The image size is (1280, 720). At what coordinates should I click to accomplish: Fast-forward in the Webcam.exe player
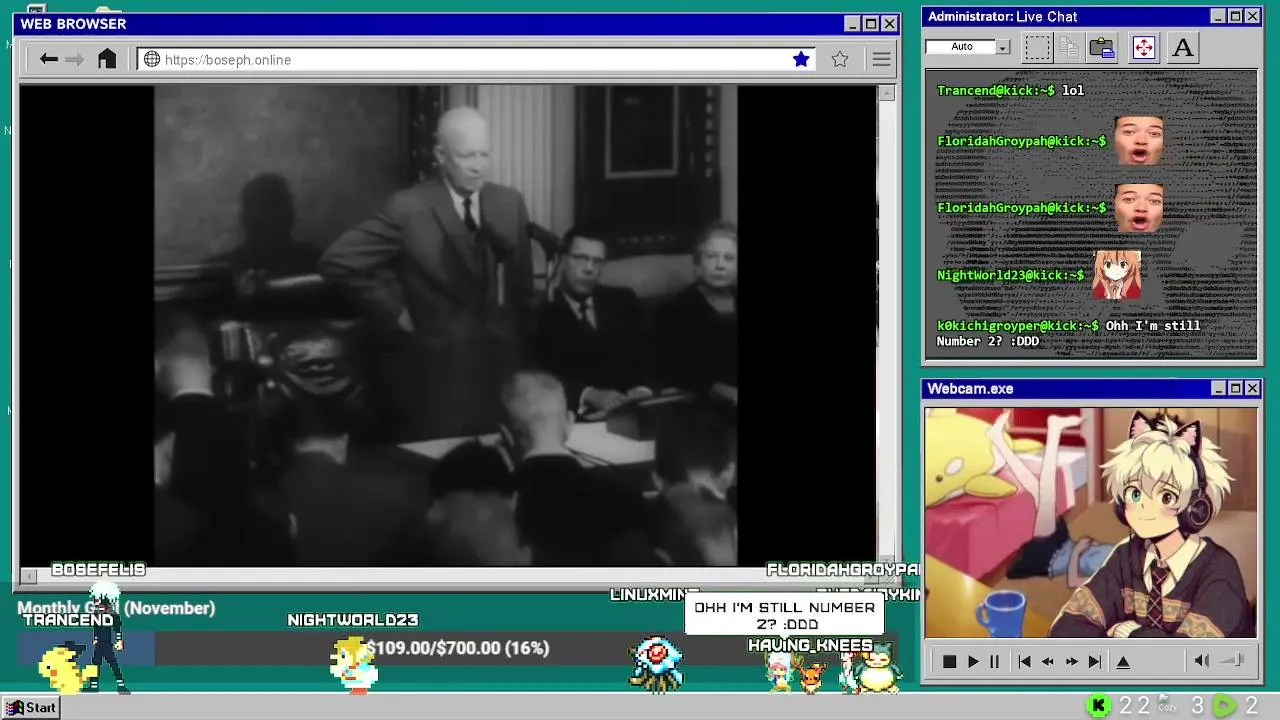pos(1071,662)
